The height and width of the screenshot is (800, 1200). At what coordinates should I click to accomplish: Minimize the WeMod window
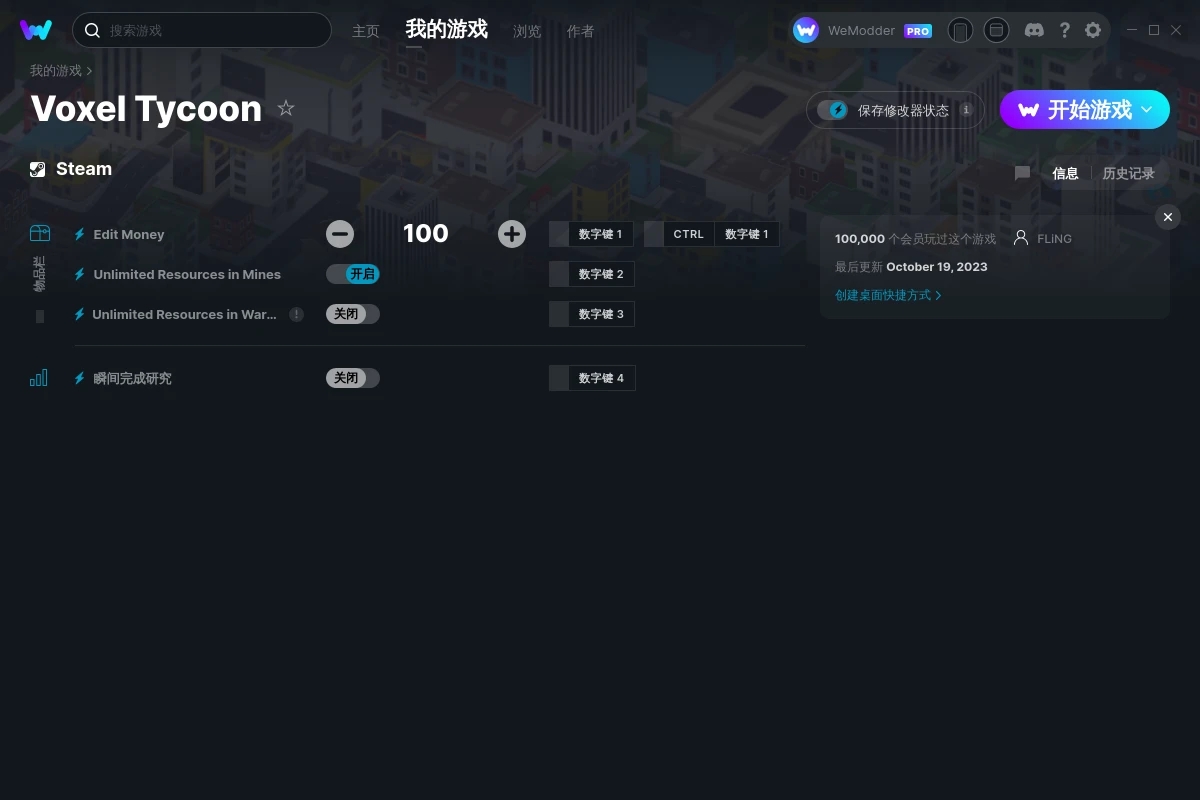[x=1131, y=30]
